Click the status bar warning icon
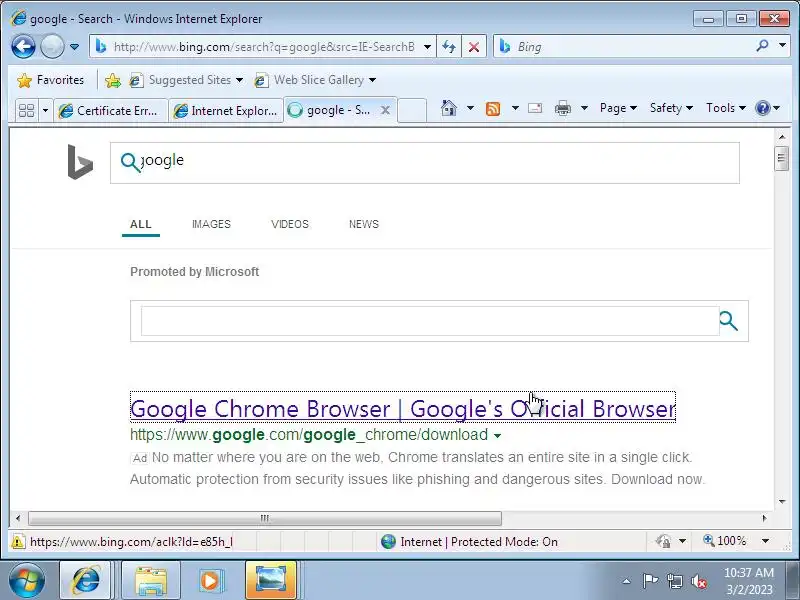 tap(18, 541)
